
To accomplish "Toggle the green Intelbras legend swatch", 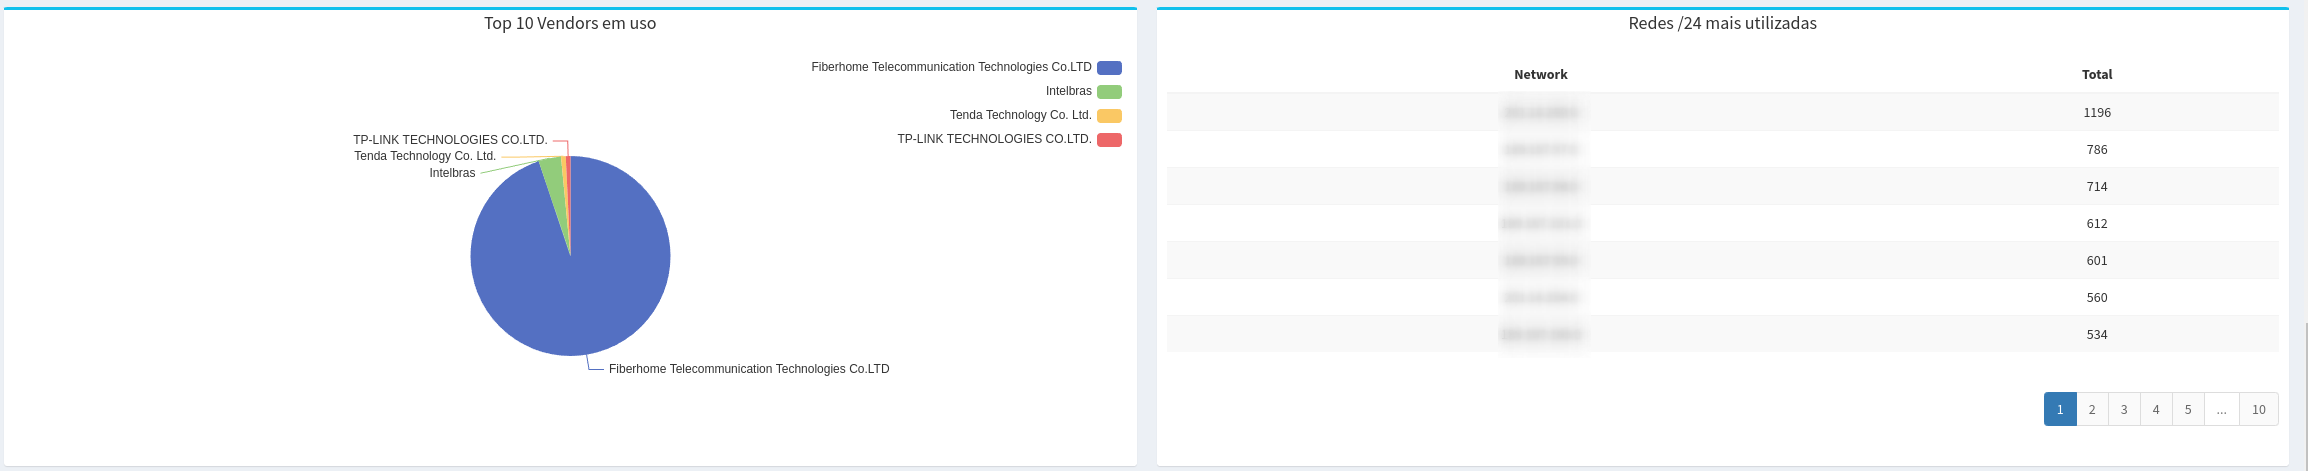I will point(1109,92).
